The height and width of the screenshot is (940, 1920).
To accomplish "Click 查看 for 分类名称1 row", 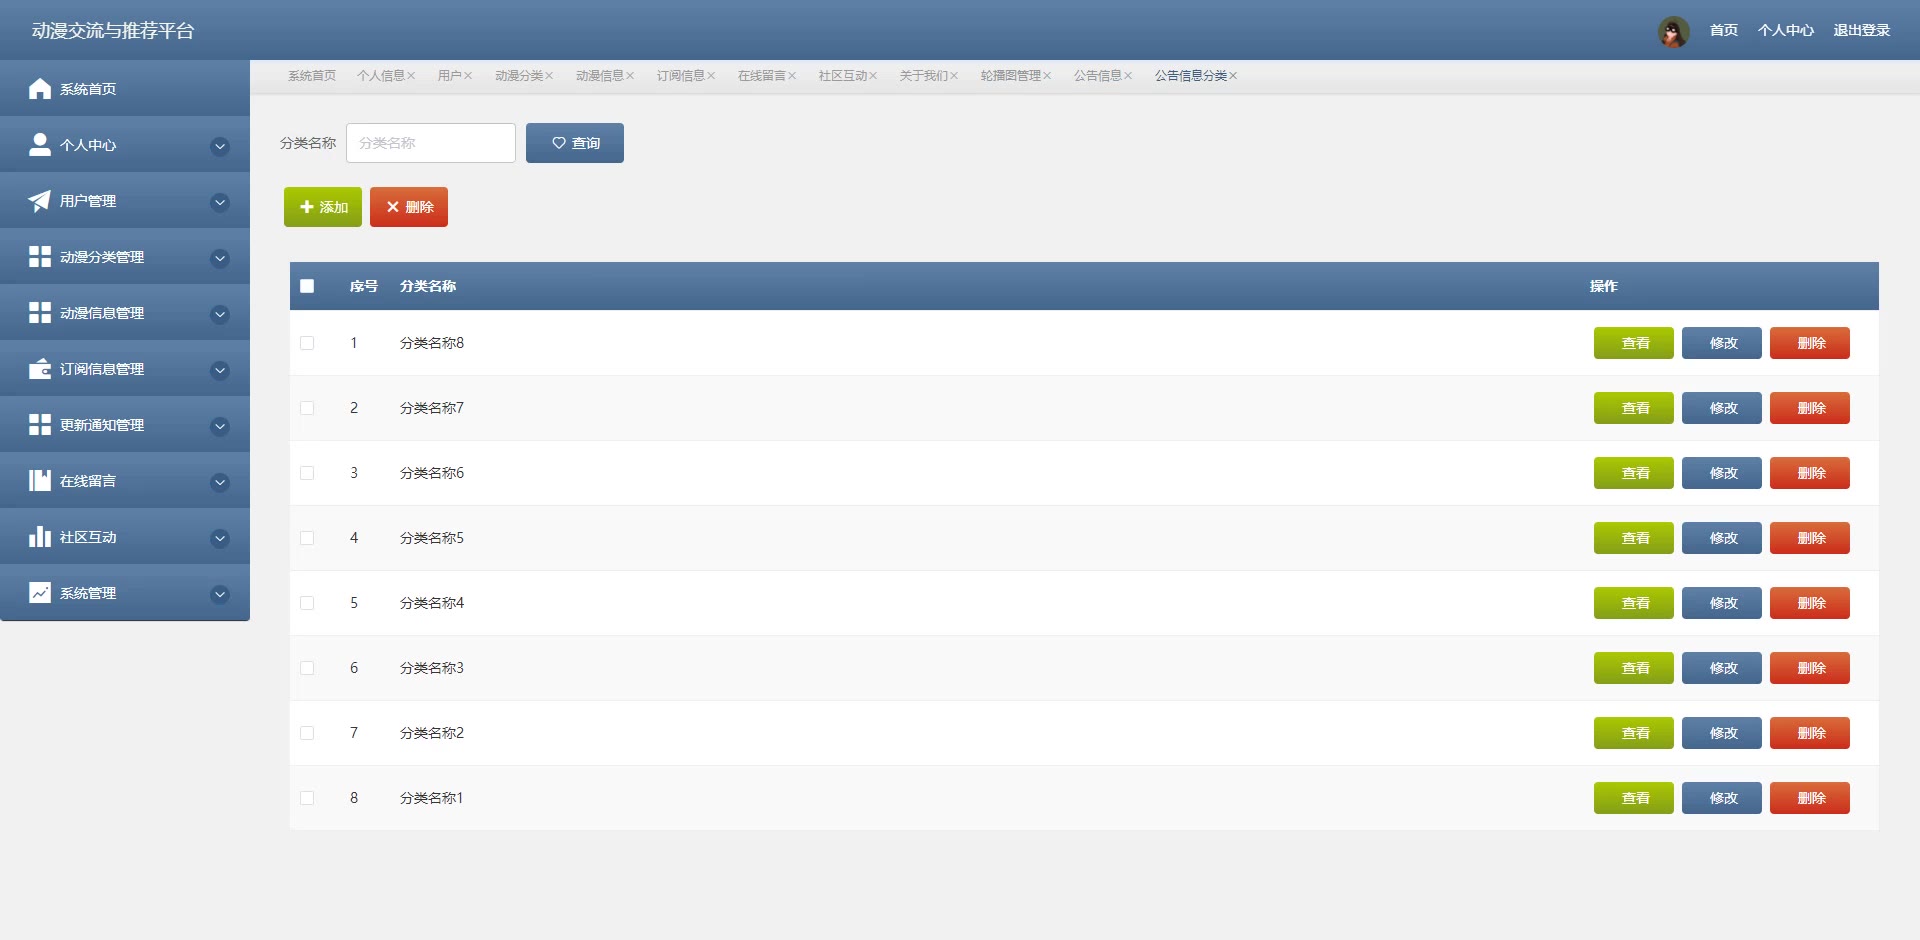I will (1634, 798).
